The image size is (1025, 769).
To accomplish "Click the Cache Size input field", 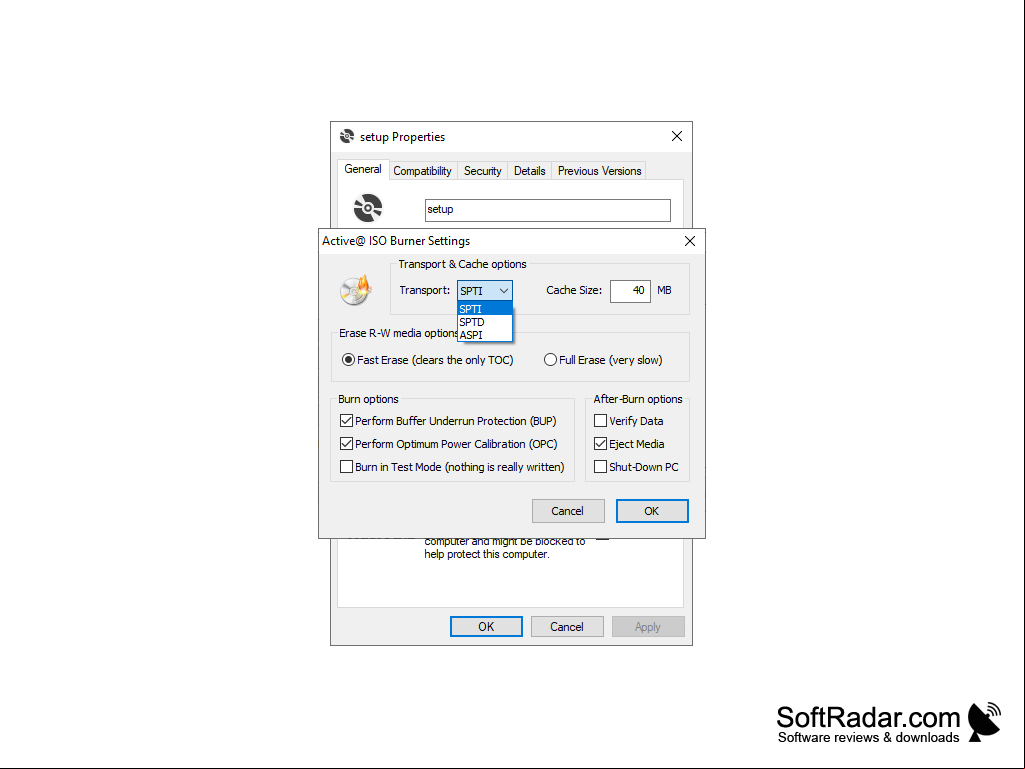I will [630, 291].
